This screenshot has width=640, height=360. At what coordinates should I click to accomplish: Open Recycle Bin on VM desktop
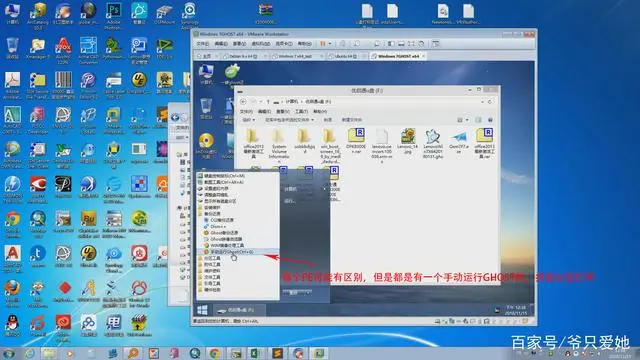[x=206, y=109]
